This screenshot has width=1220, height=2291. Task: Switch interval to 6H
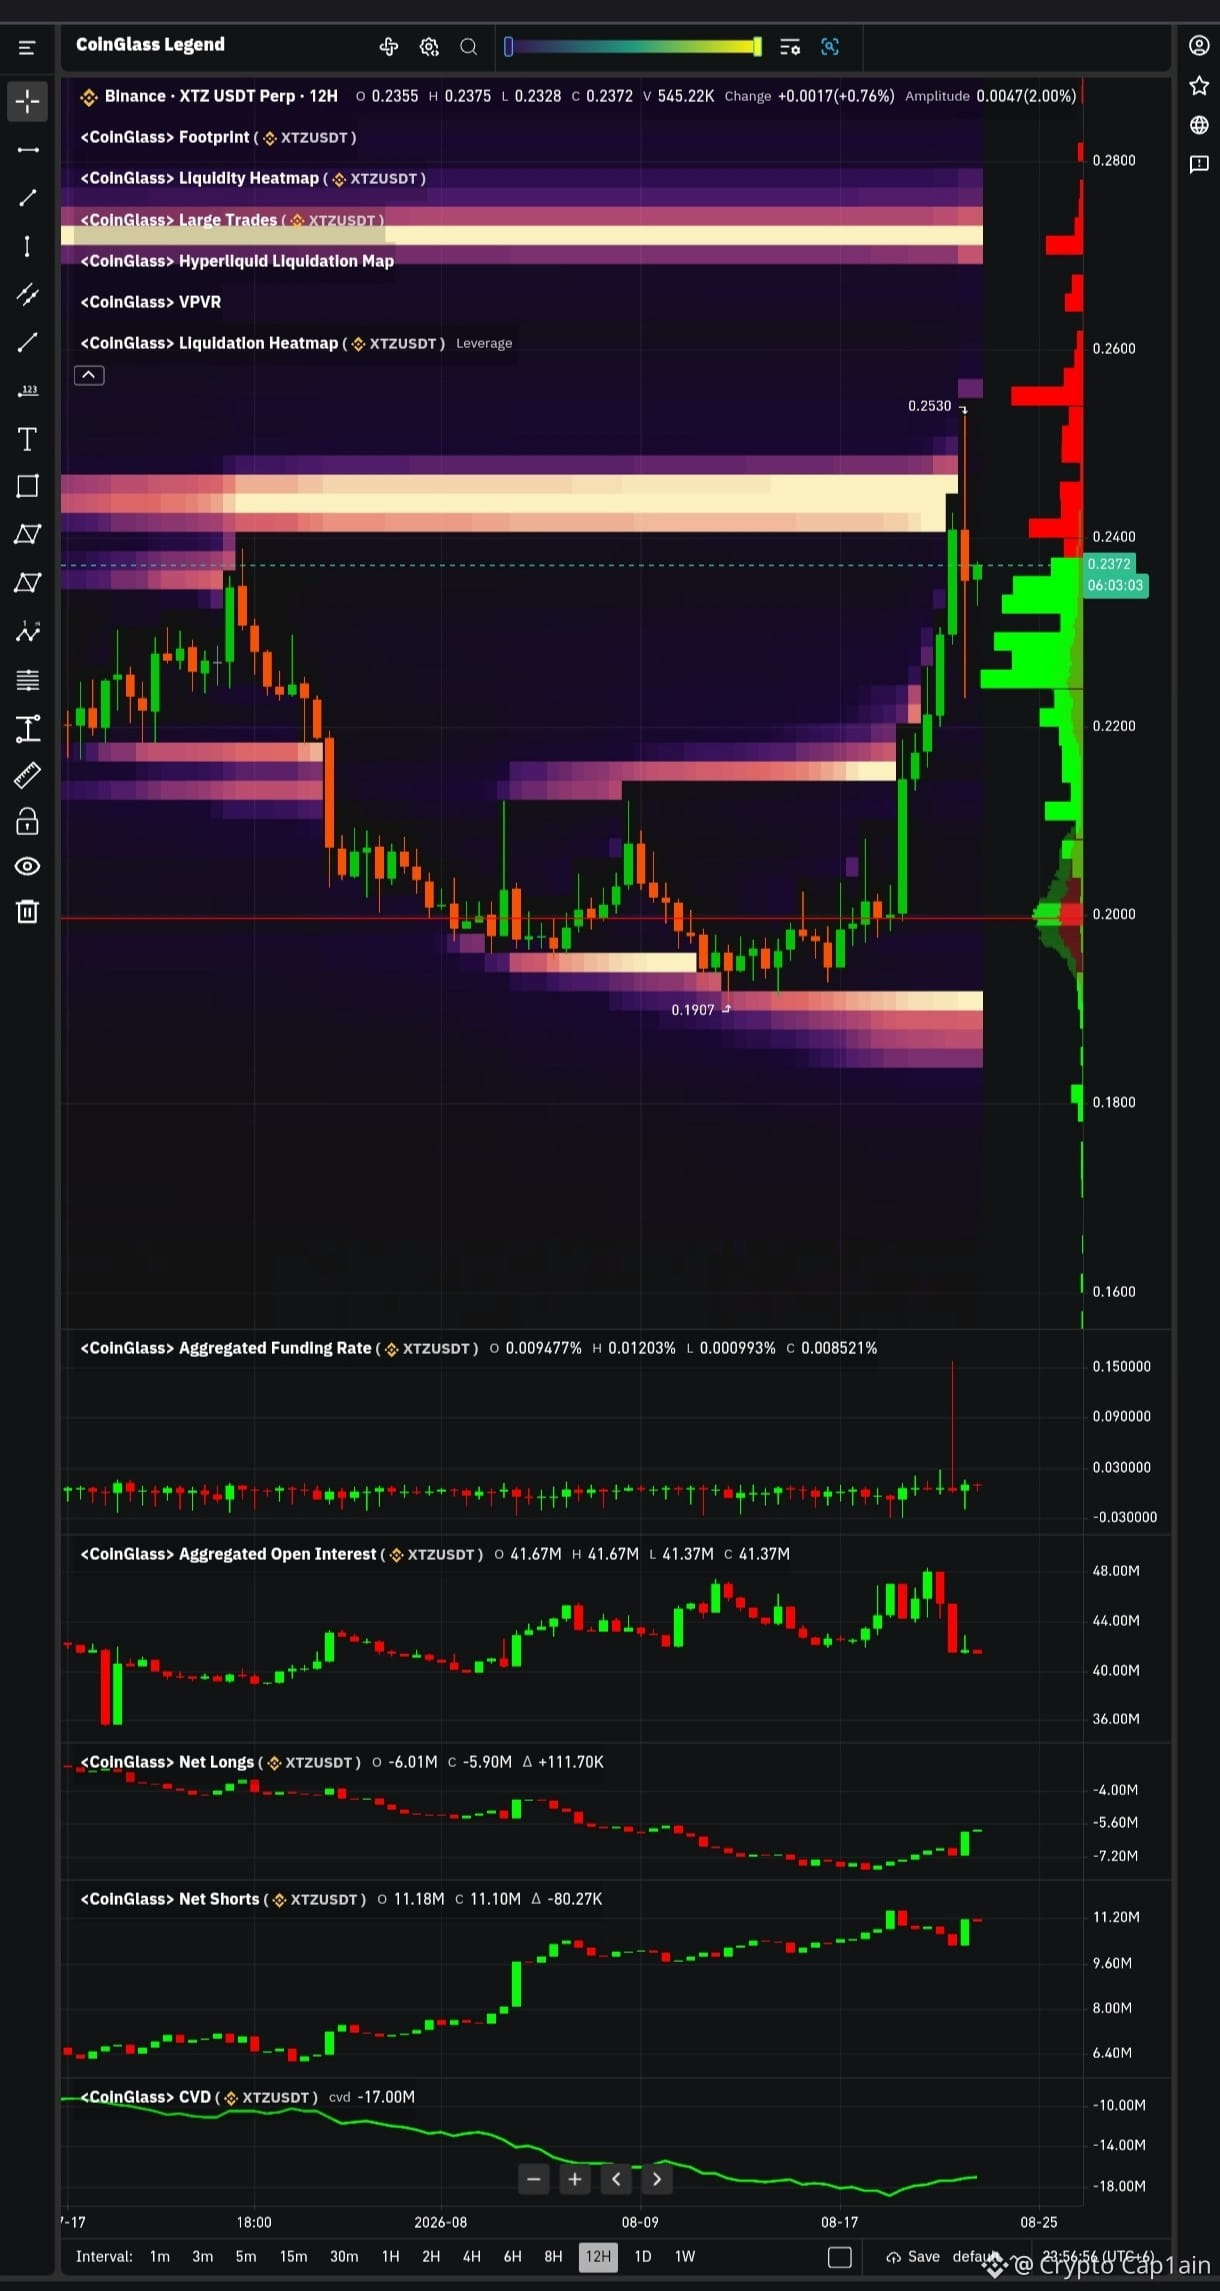(x=513, y=2256)
